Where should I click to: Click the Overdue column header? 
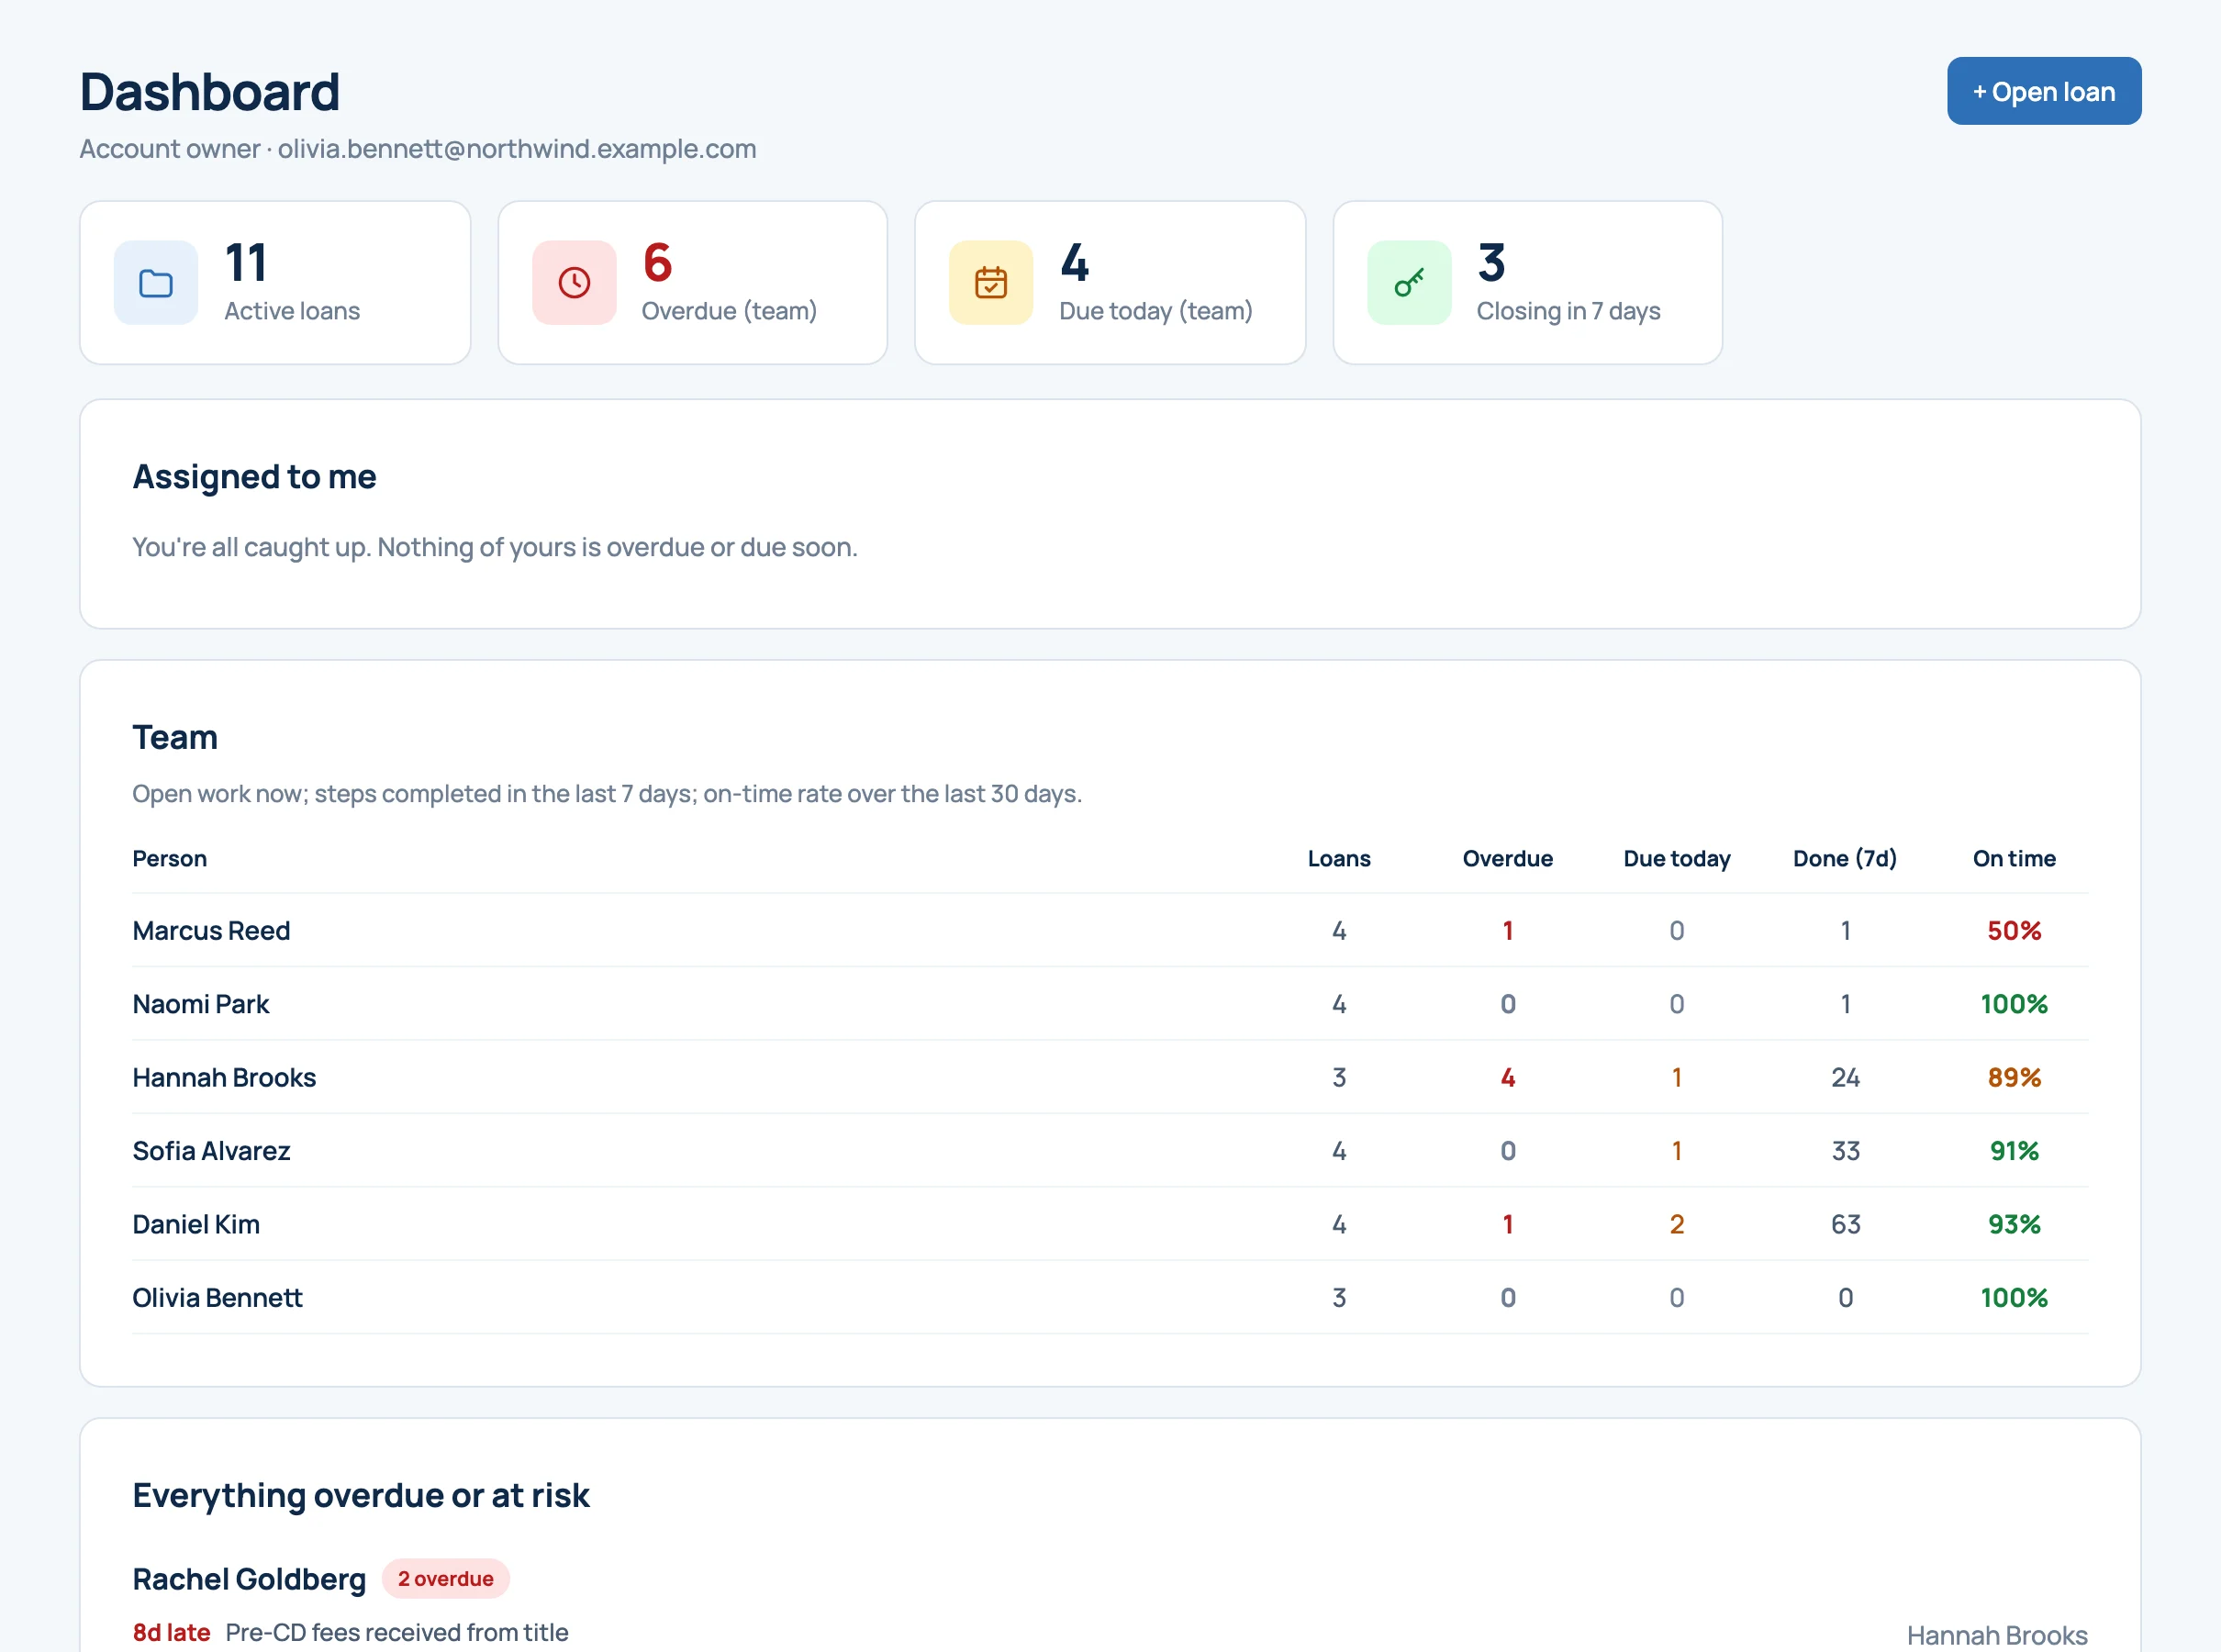[1508, 858]
